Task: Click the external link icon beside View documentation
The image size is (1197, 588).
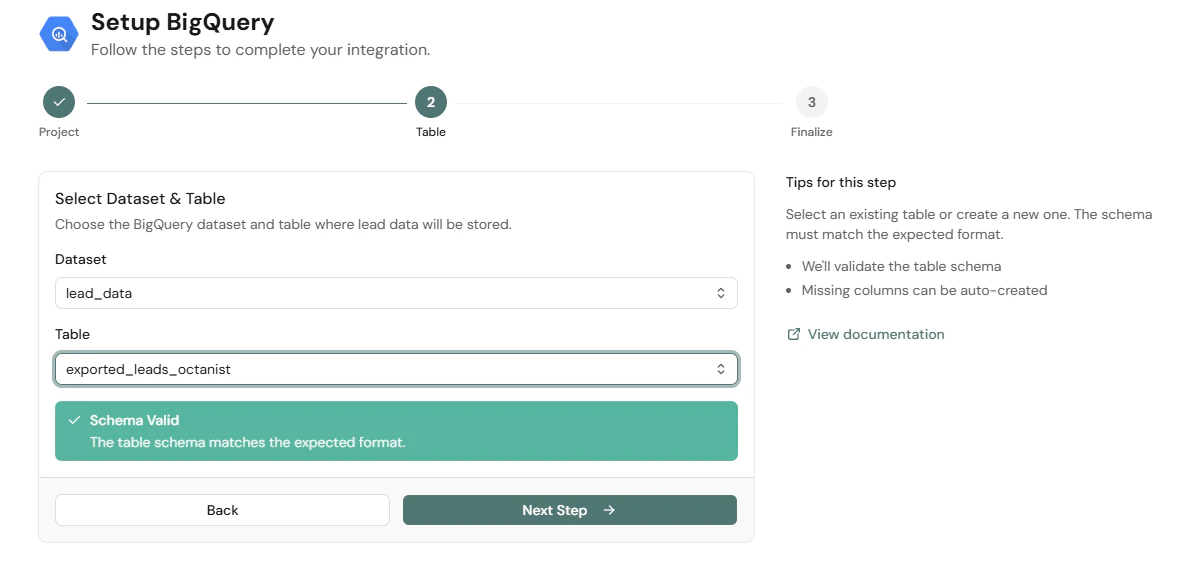Action: (x=794, y=334)
